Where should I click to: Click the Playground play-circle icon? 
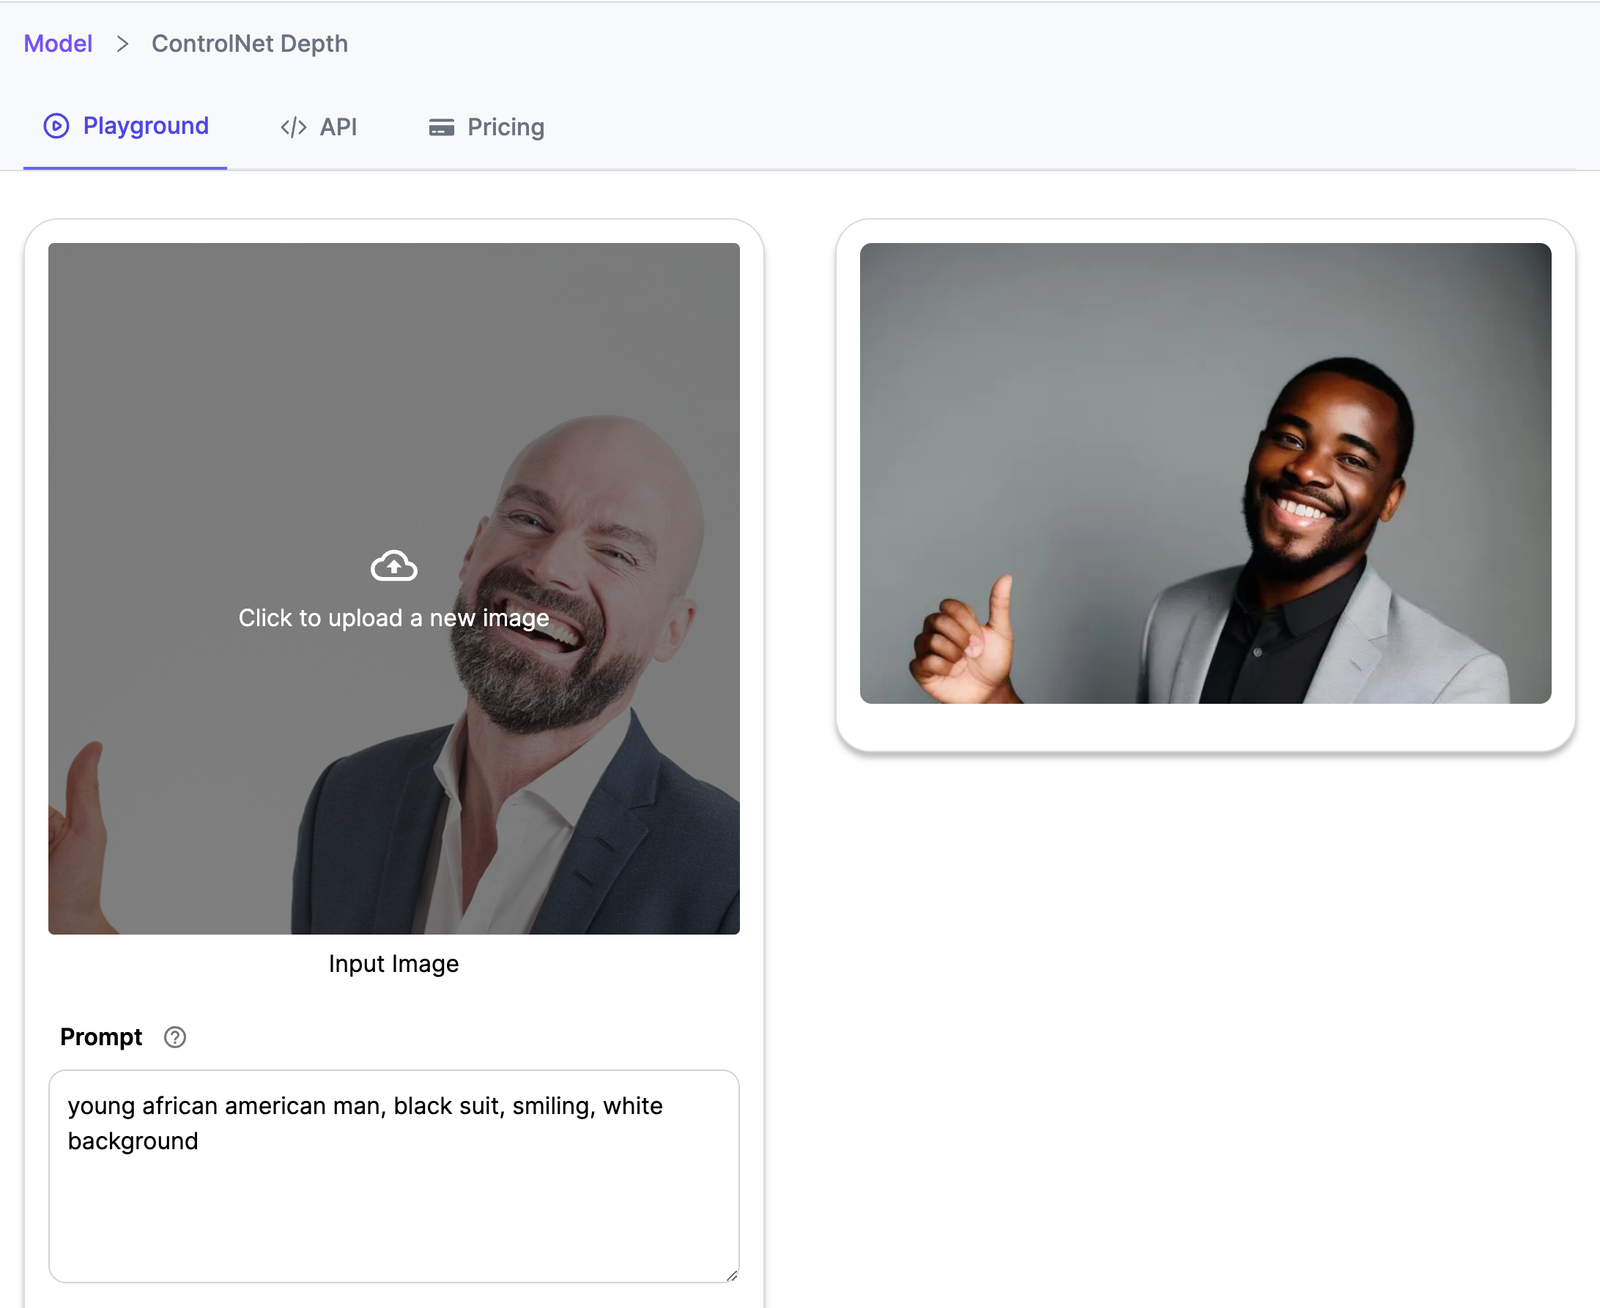point(56,126)
